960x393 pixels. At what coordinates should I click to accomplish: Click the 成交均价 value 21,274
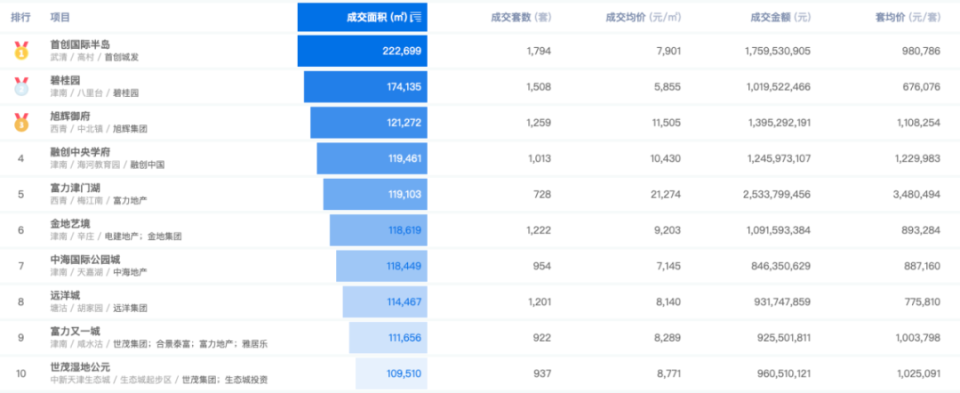coord(666,194)
